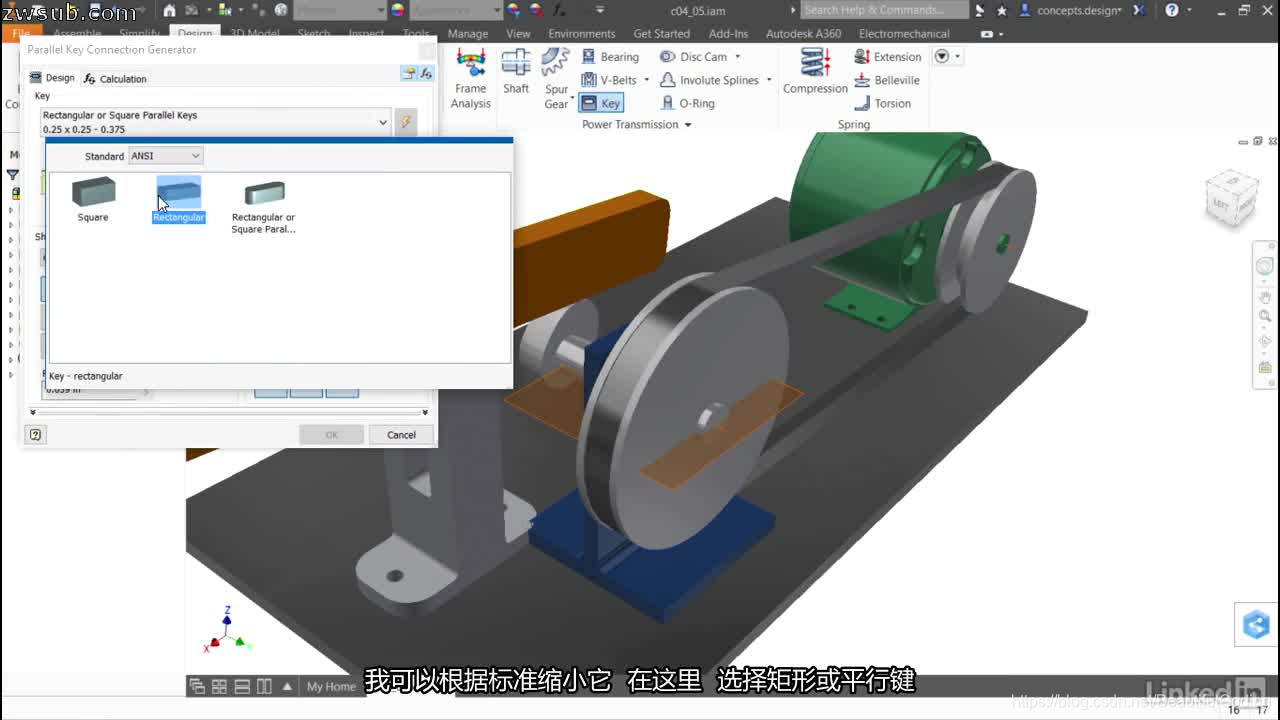Click the Search Help & Commands field

tap(885, 10)
